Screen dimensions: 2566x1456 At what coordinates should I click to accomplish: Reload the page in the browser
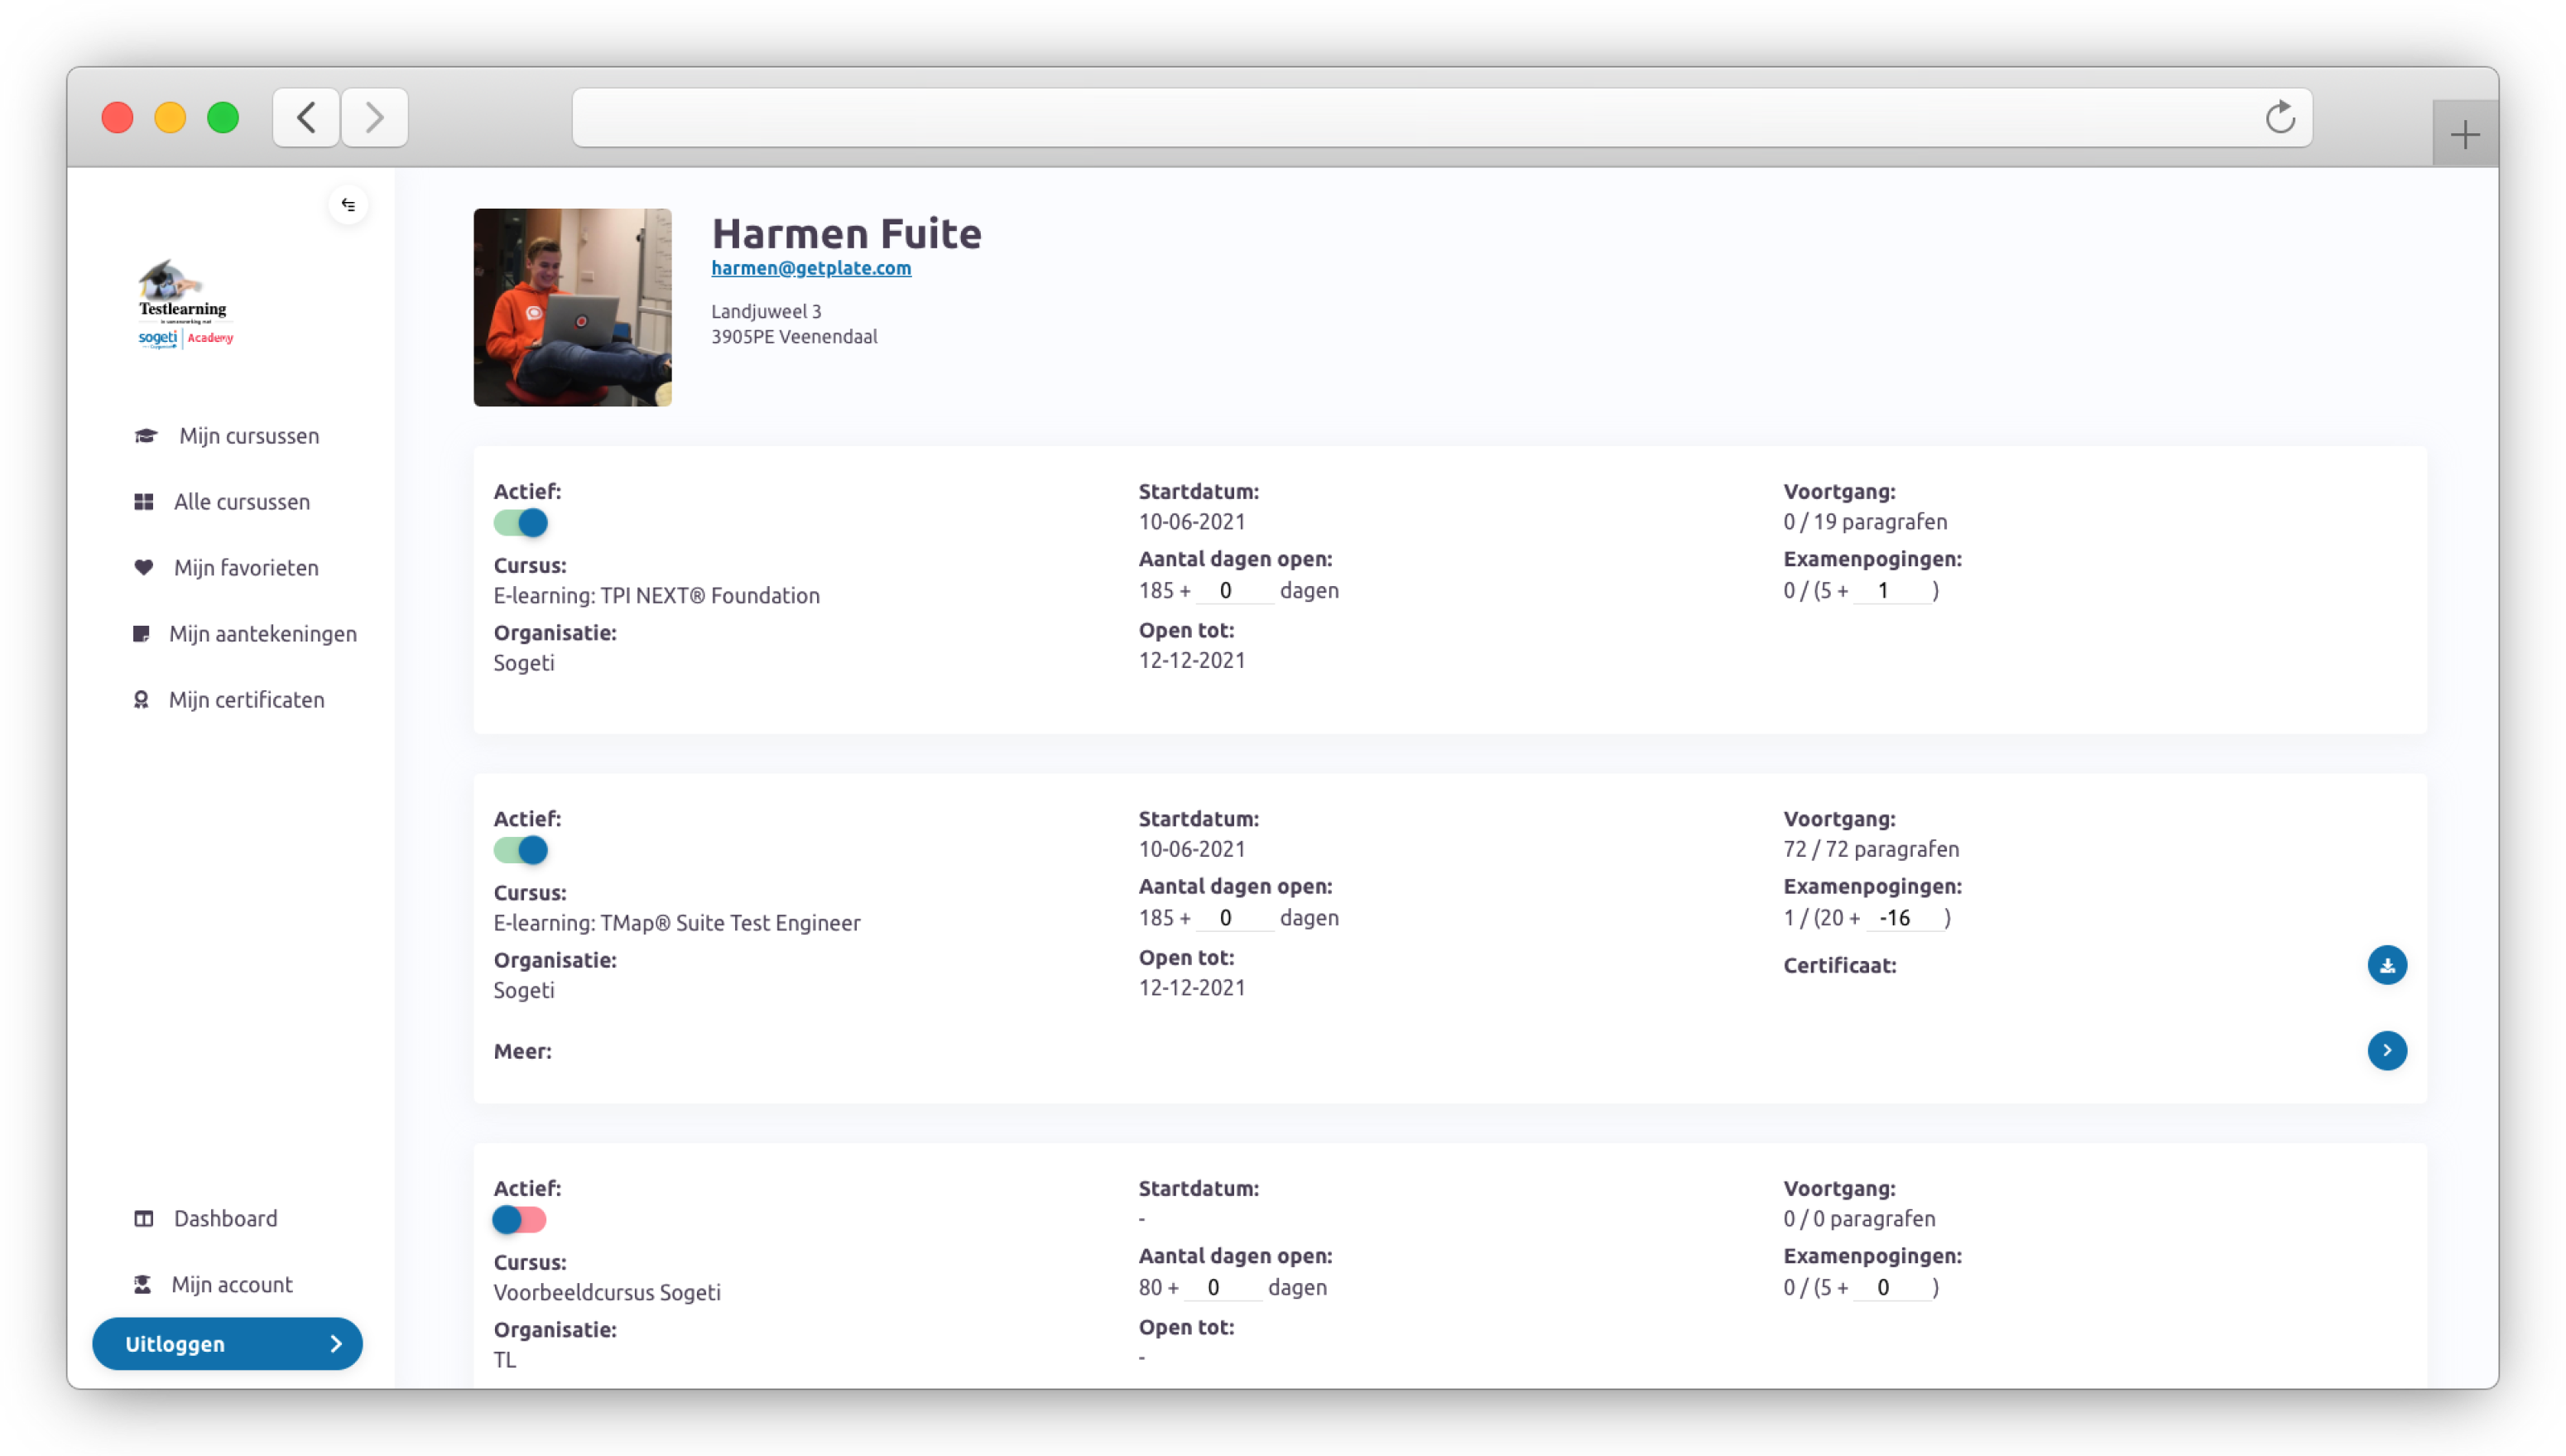(2279, 118)
